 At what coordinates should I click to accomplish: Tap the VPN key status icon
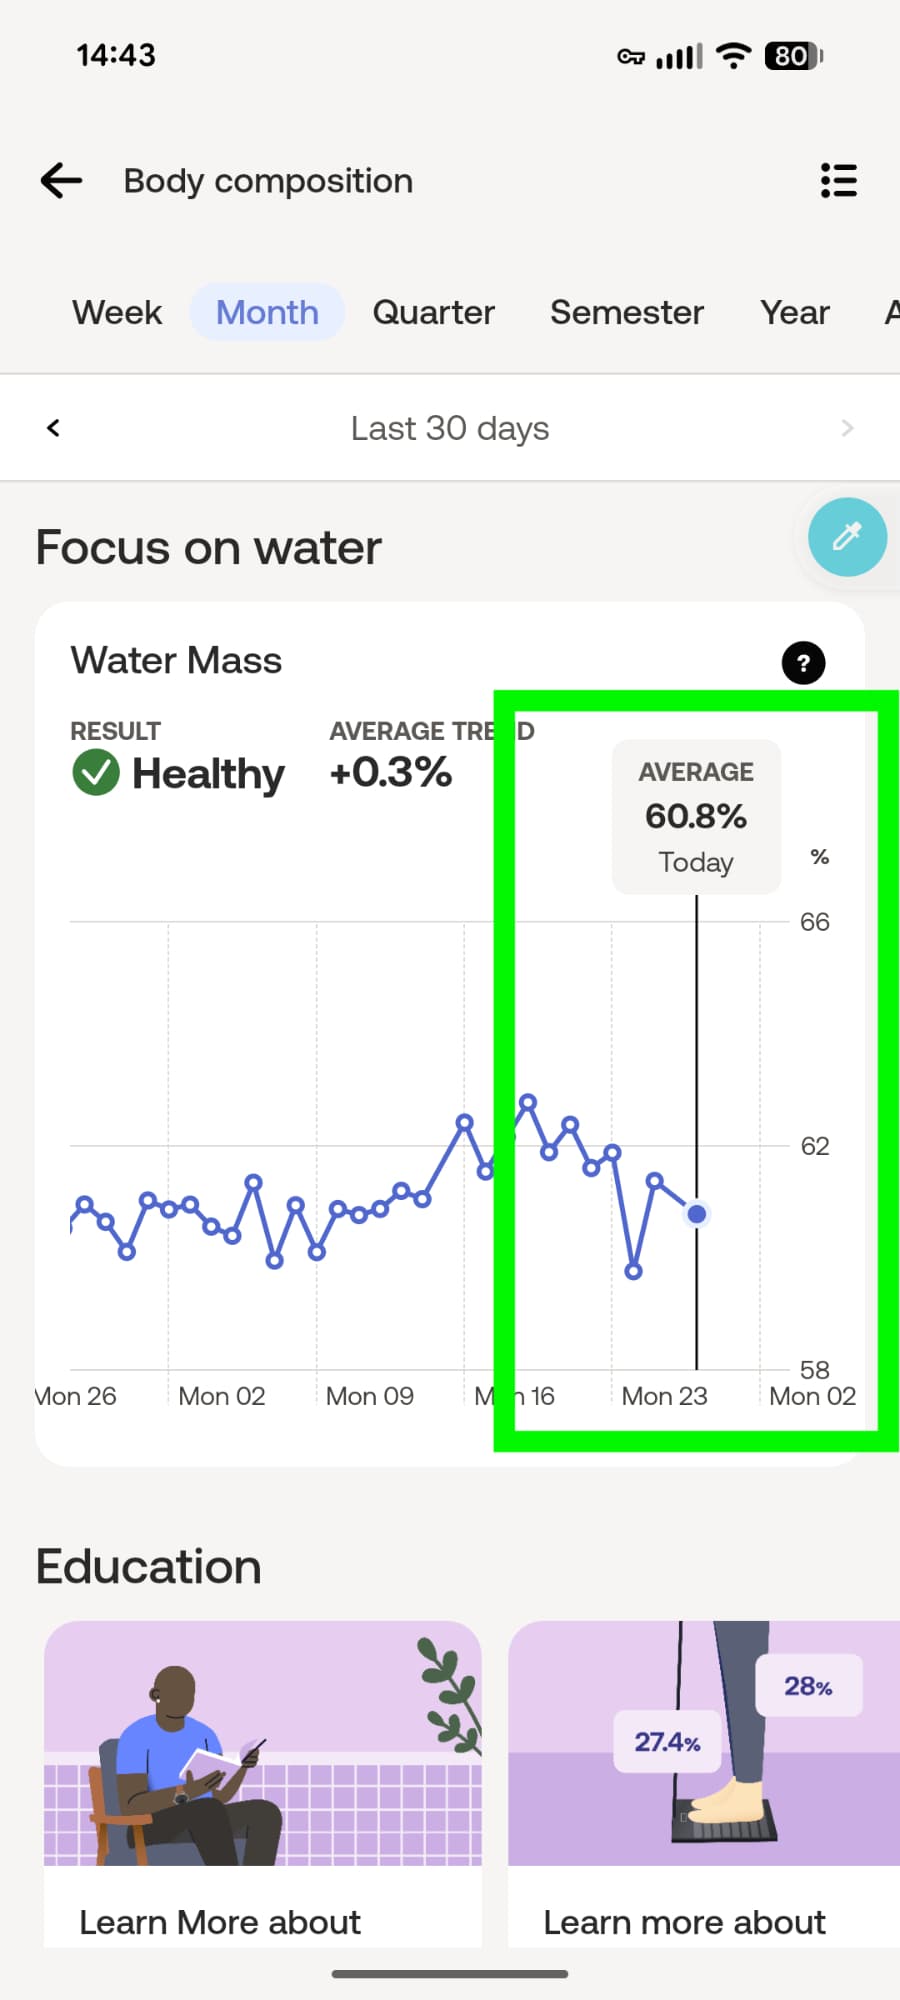tap(631, 57)
